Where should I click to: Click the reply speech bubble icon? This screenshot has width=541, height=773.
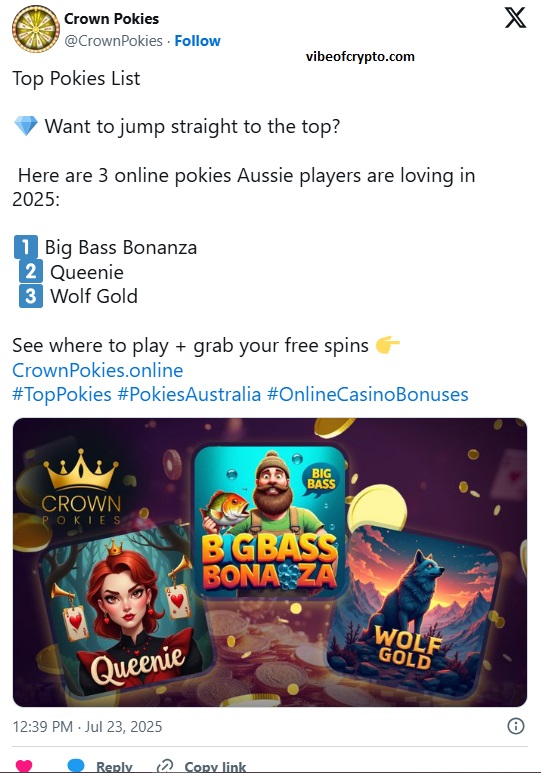76,766
